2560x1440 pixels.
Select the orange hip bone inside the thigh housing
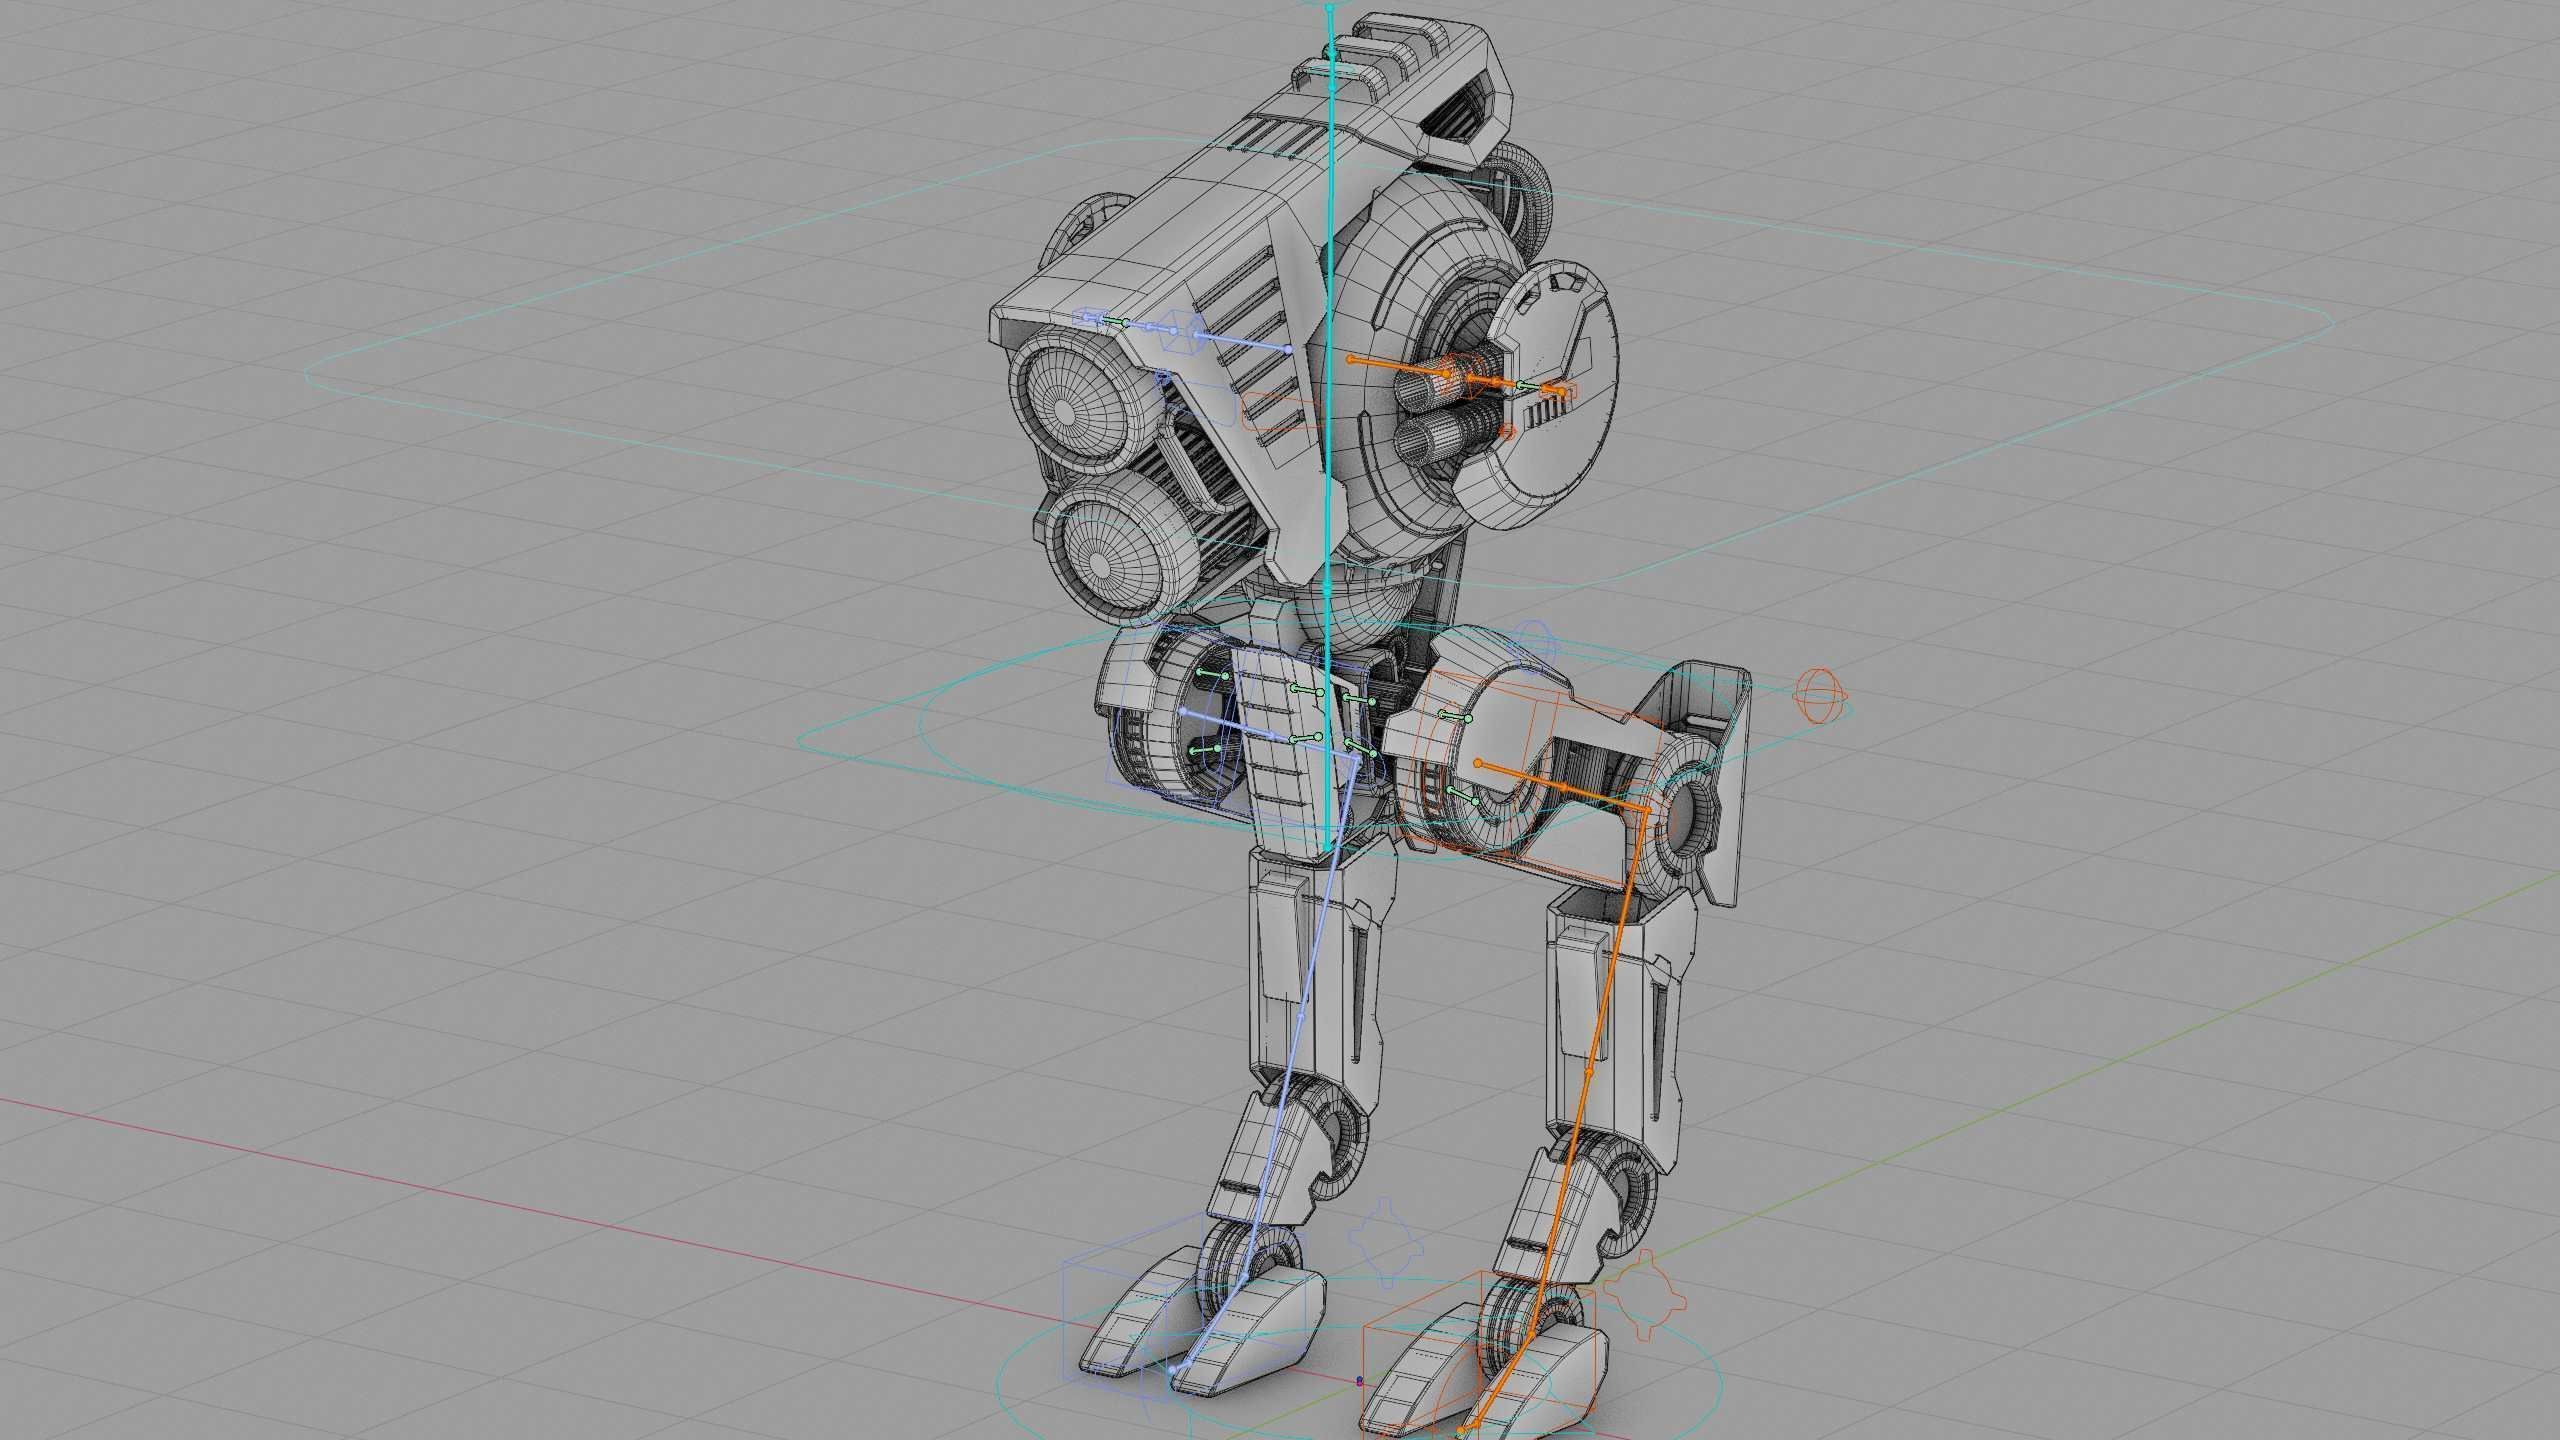coord(1563,788)
